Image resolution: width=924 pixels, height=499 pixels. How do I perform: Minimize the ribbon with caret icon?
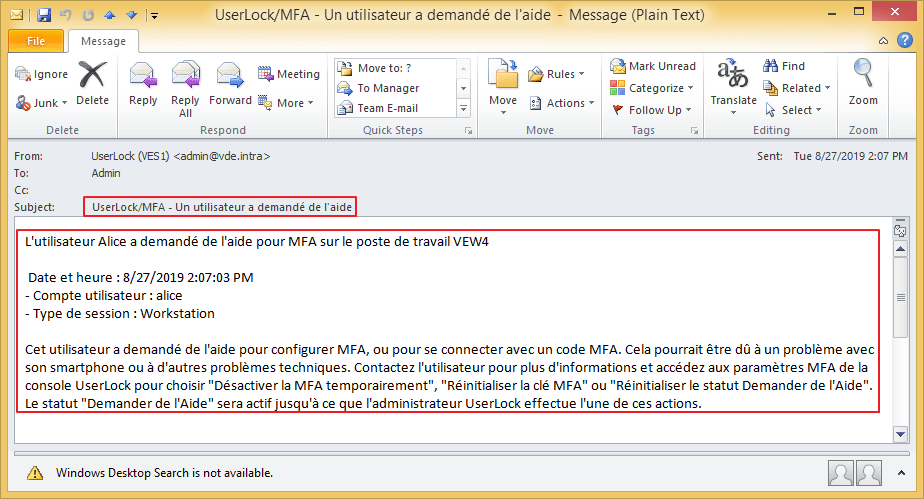click(883, 41)
